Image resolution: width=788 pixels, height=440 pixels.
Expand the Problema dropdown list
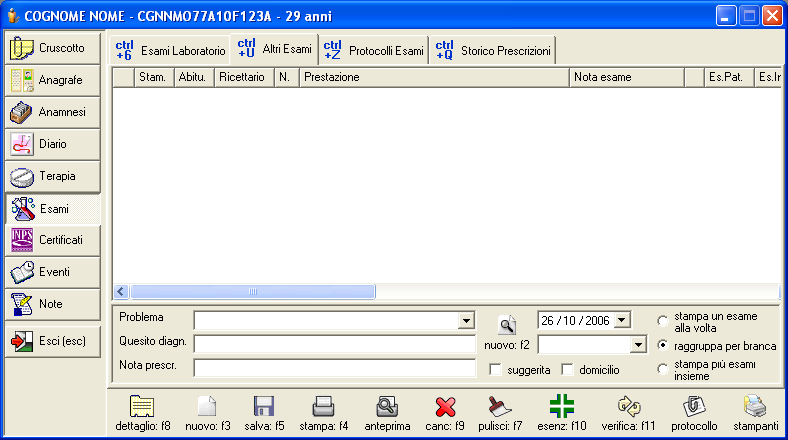pos(465,320)
